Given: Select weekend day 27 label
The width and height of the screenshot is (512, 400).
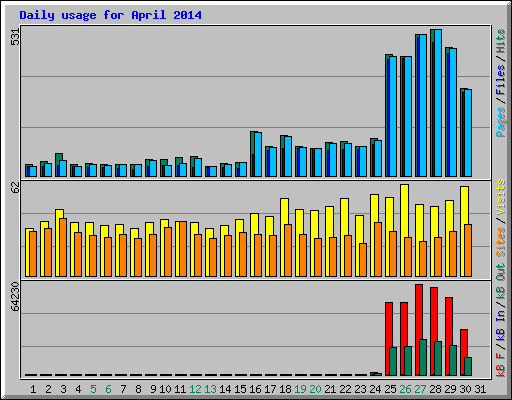Looking at the screenshot, I should pyautogui.click(x=420, y=389).
